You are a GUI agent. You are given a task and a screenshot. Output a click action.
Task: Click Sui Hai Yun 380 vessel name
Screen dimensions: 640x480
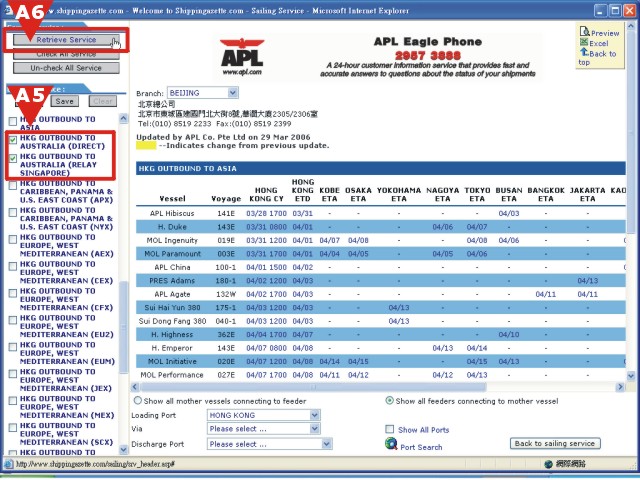pyautogui.click(x=172, y=307)
